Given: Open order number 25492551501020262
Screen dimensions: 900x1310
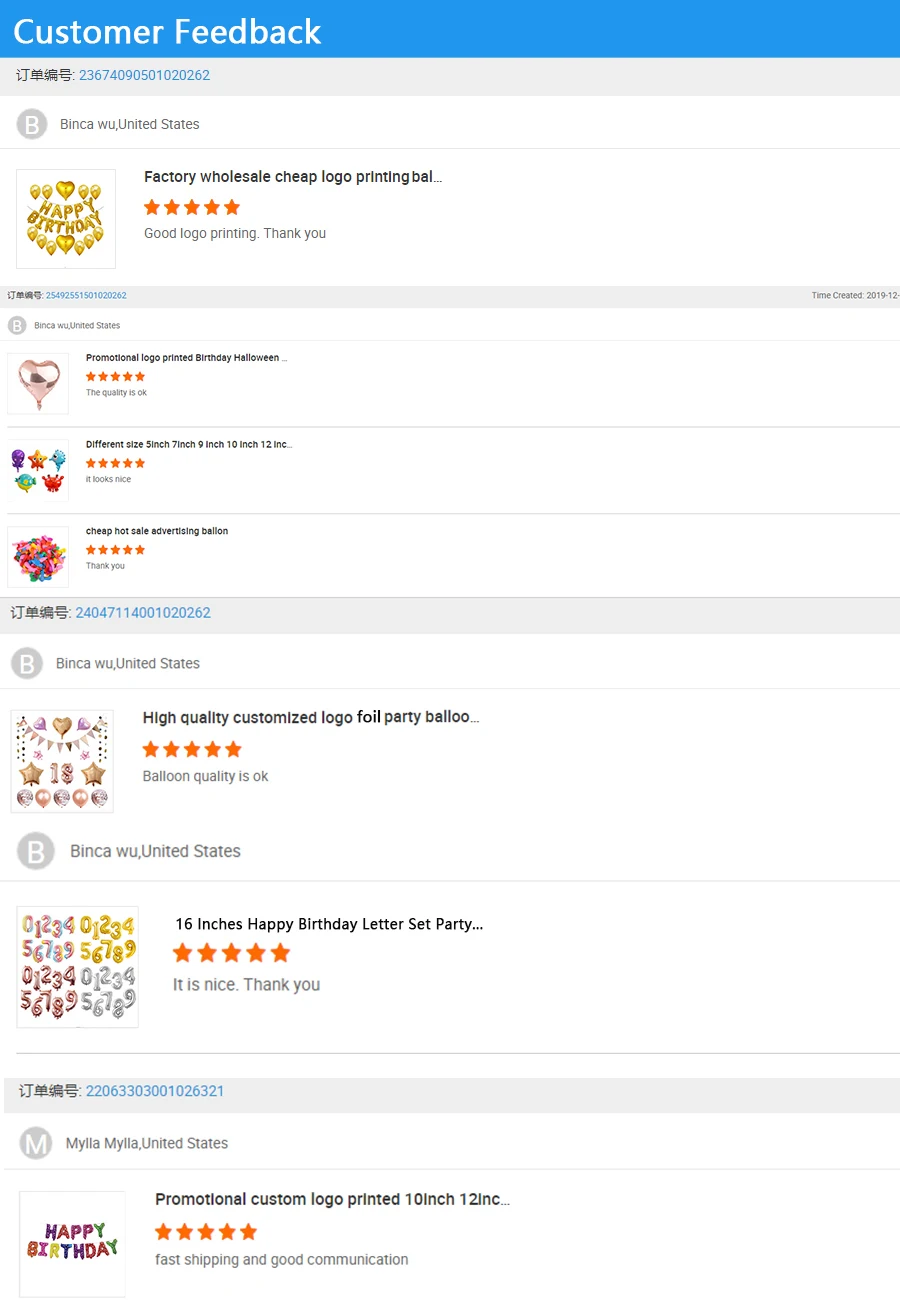Looking at the screenshot, I should 86,296.
